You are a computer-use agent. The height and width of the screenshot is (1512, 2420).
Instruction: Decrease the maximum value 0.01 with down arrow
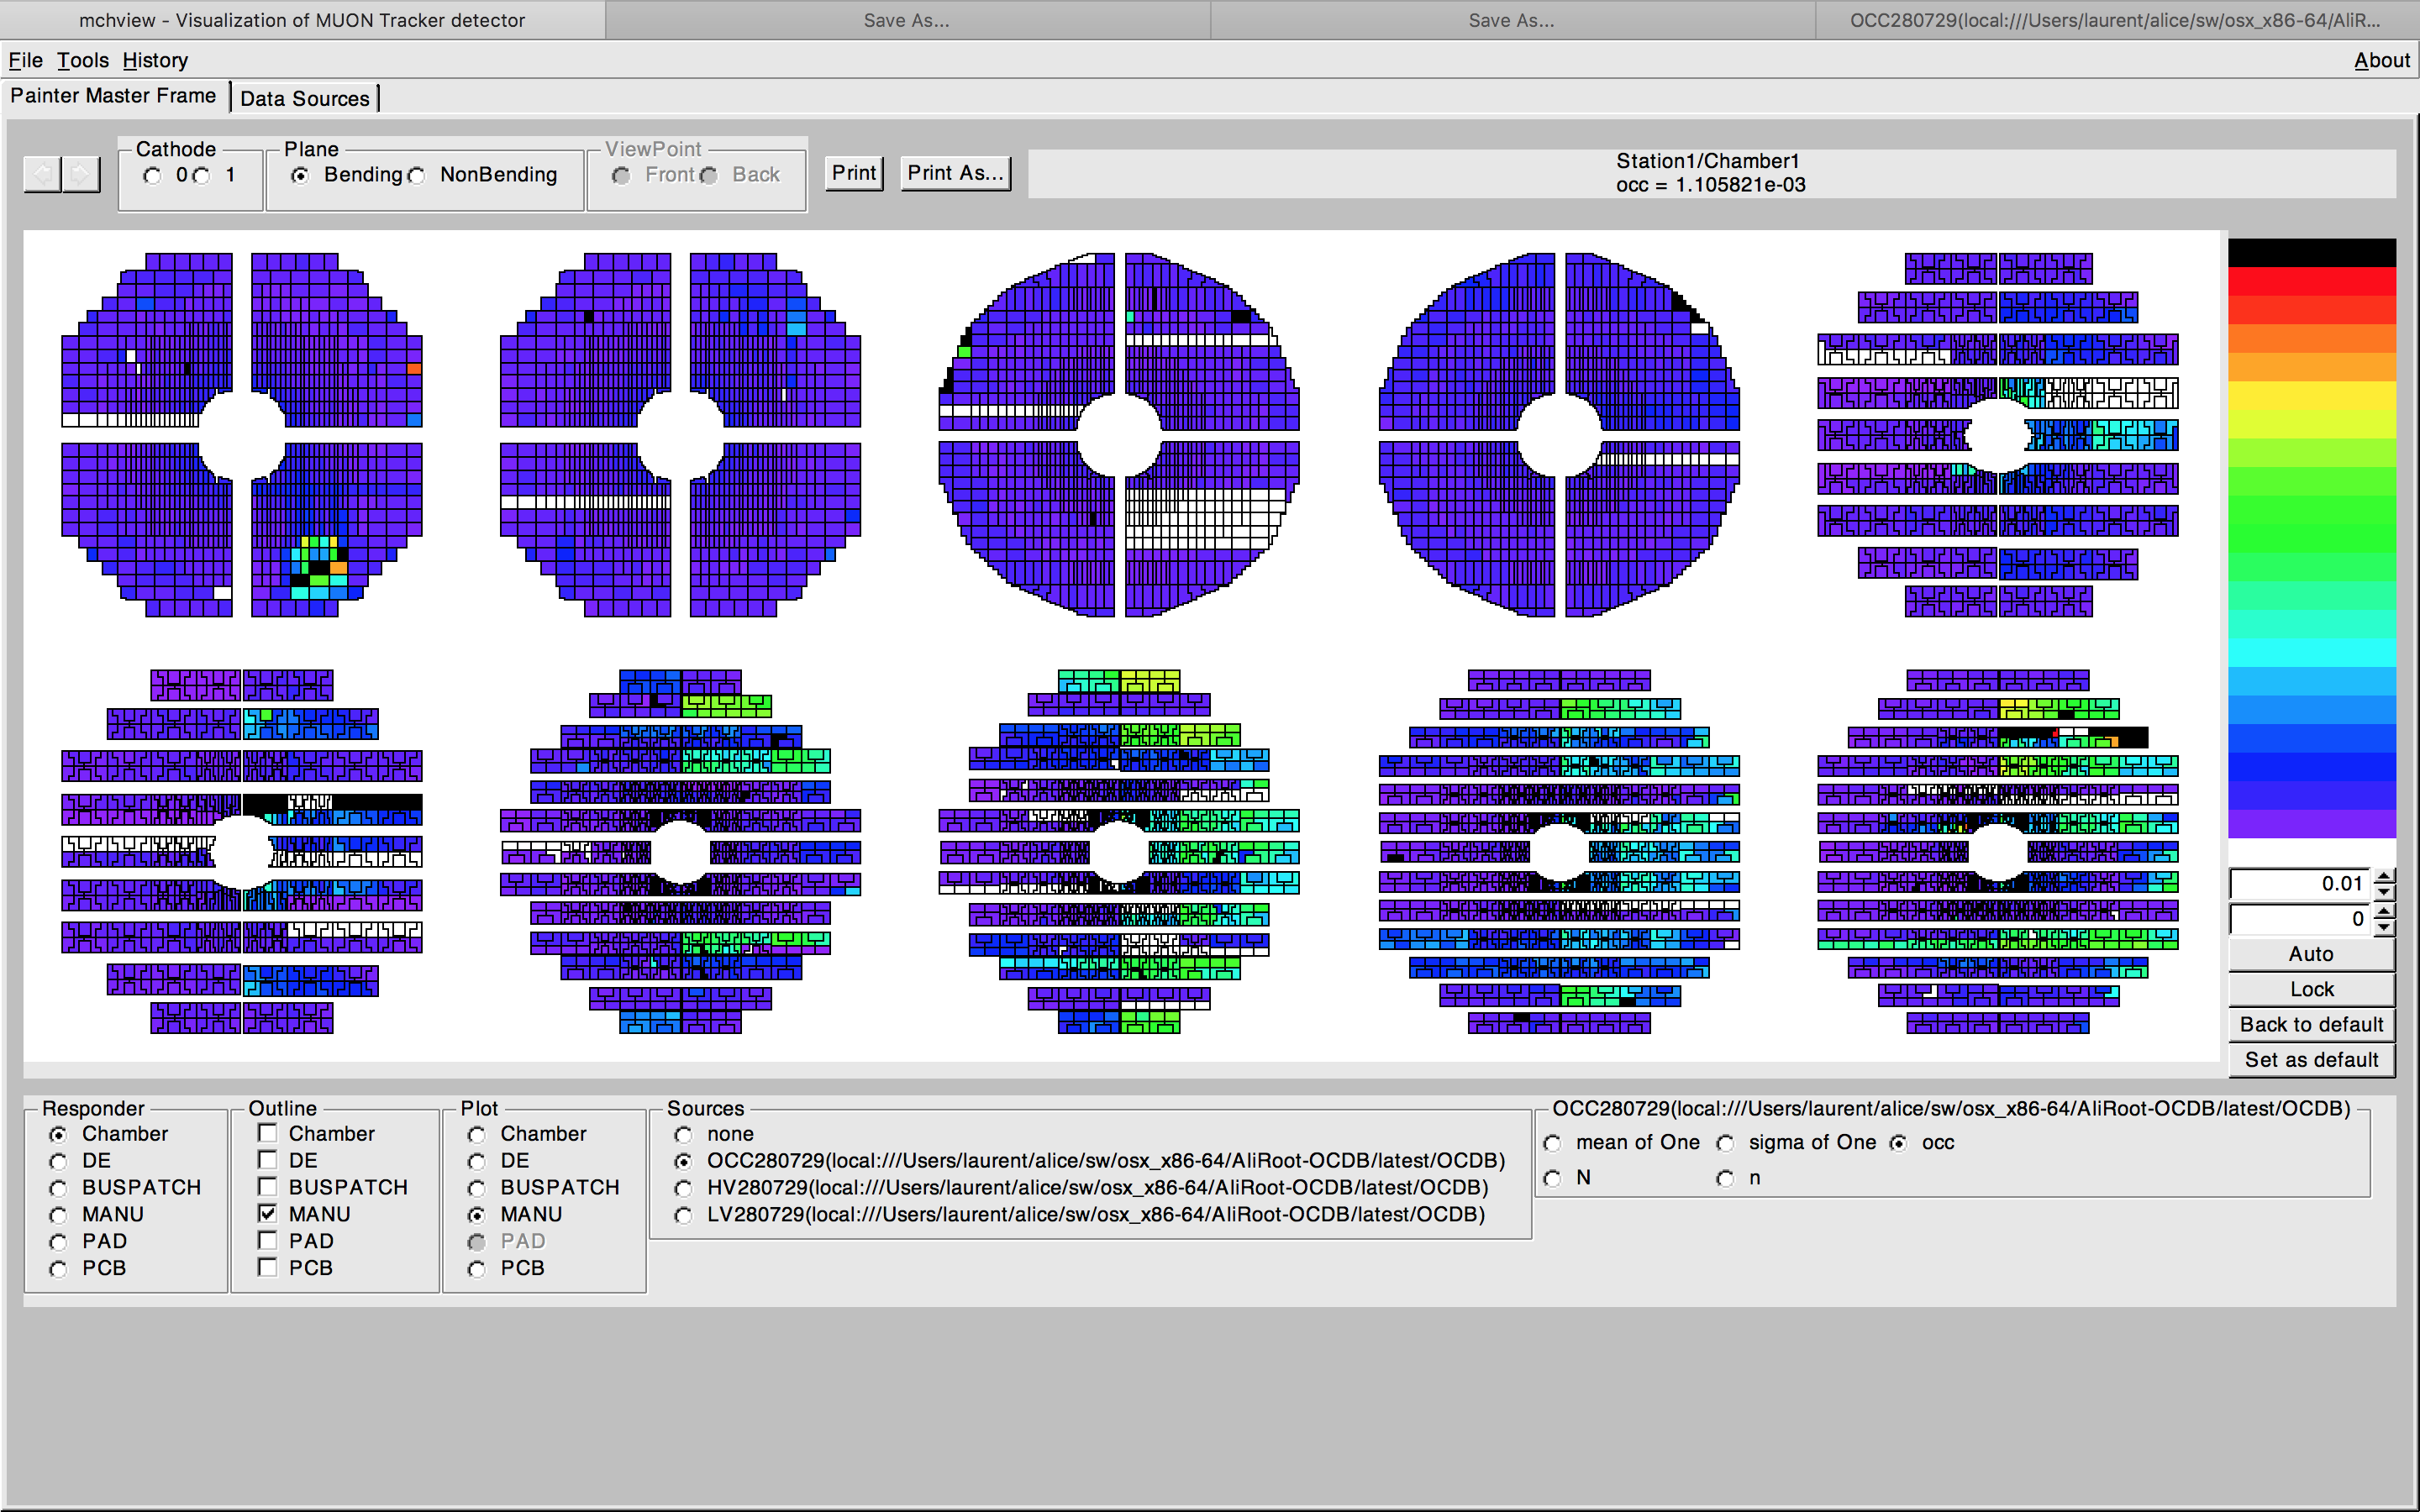pyautogui.click(x=2384, y=891)
